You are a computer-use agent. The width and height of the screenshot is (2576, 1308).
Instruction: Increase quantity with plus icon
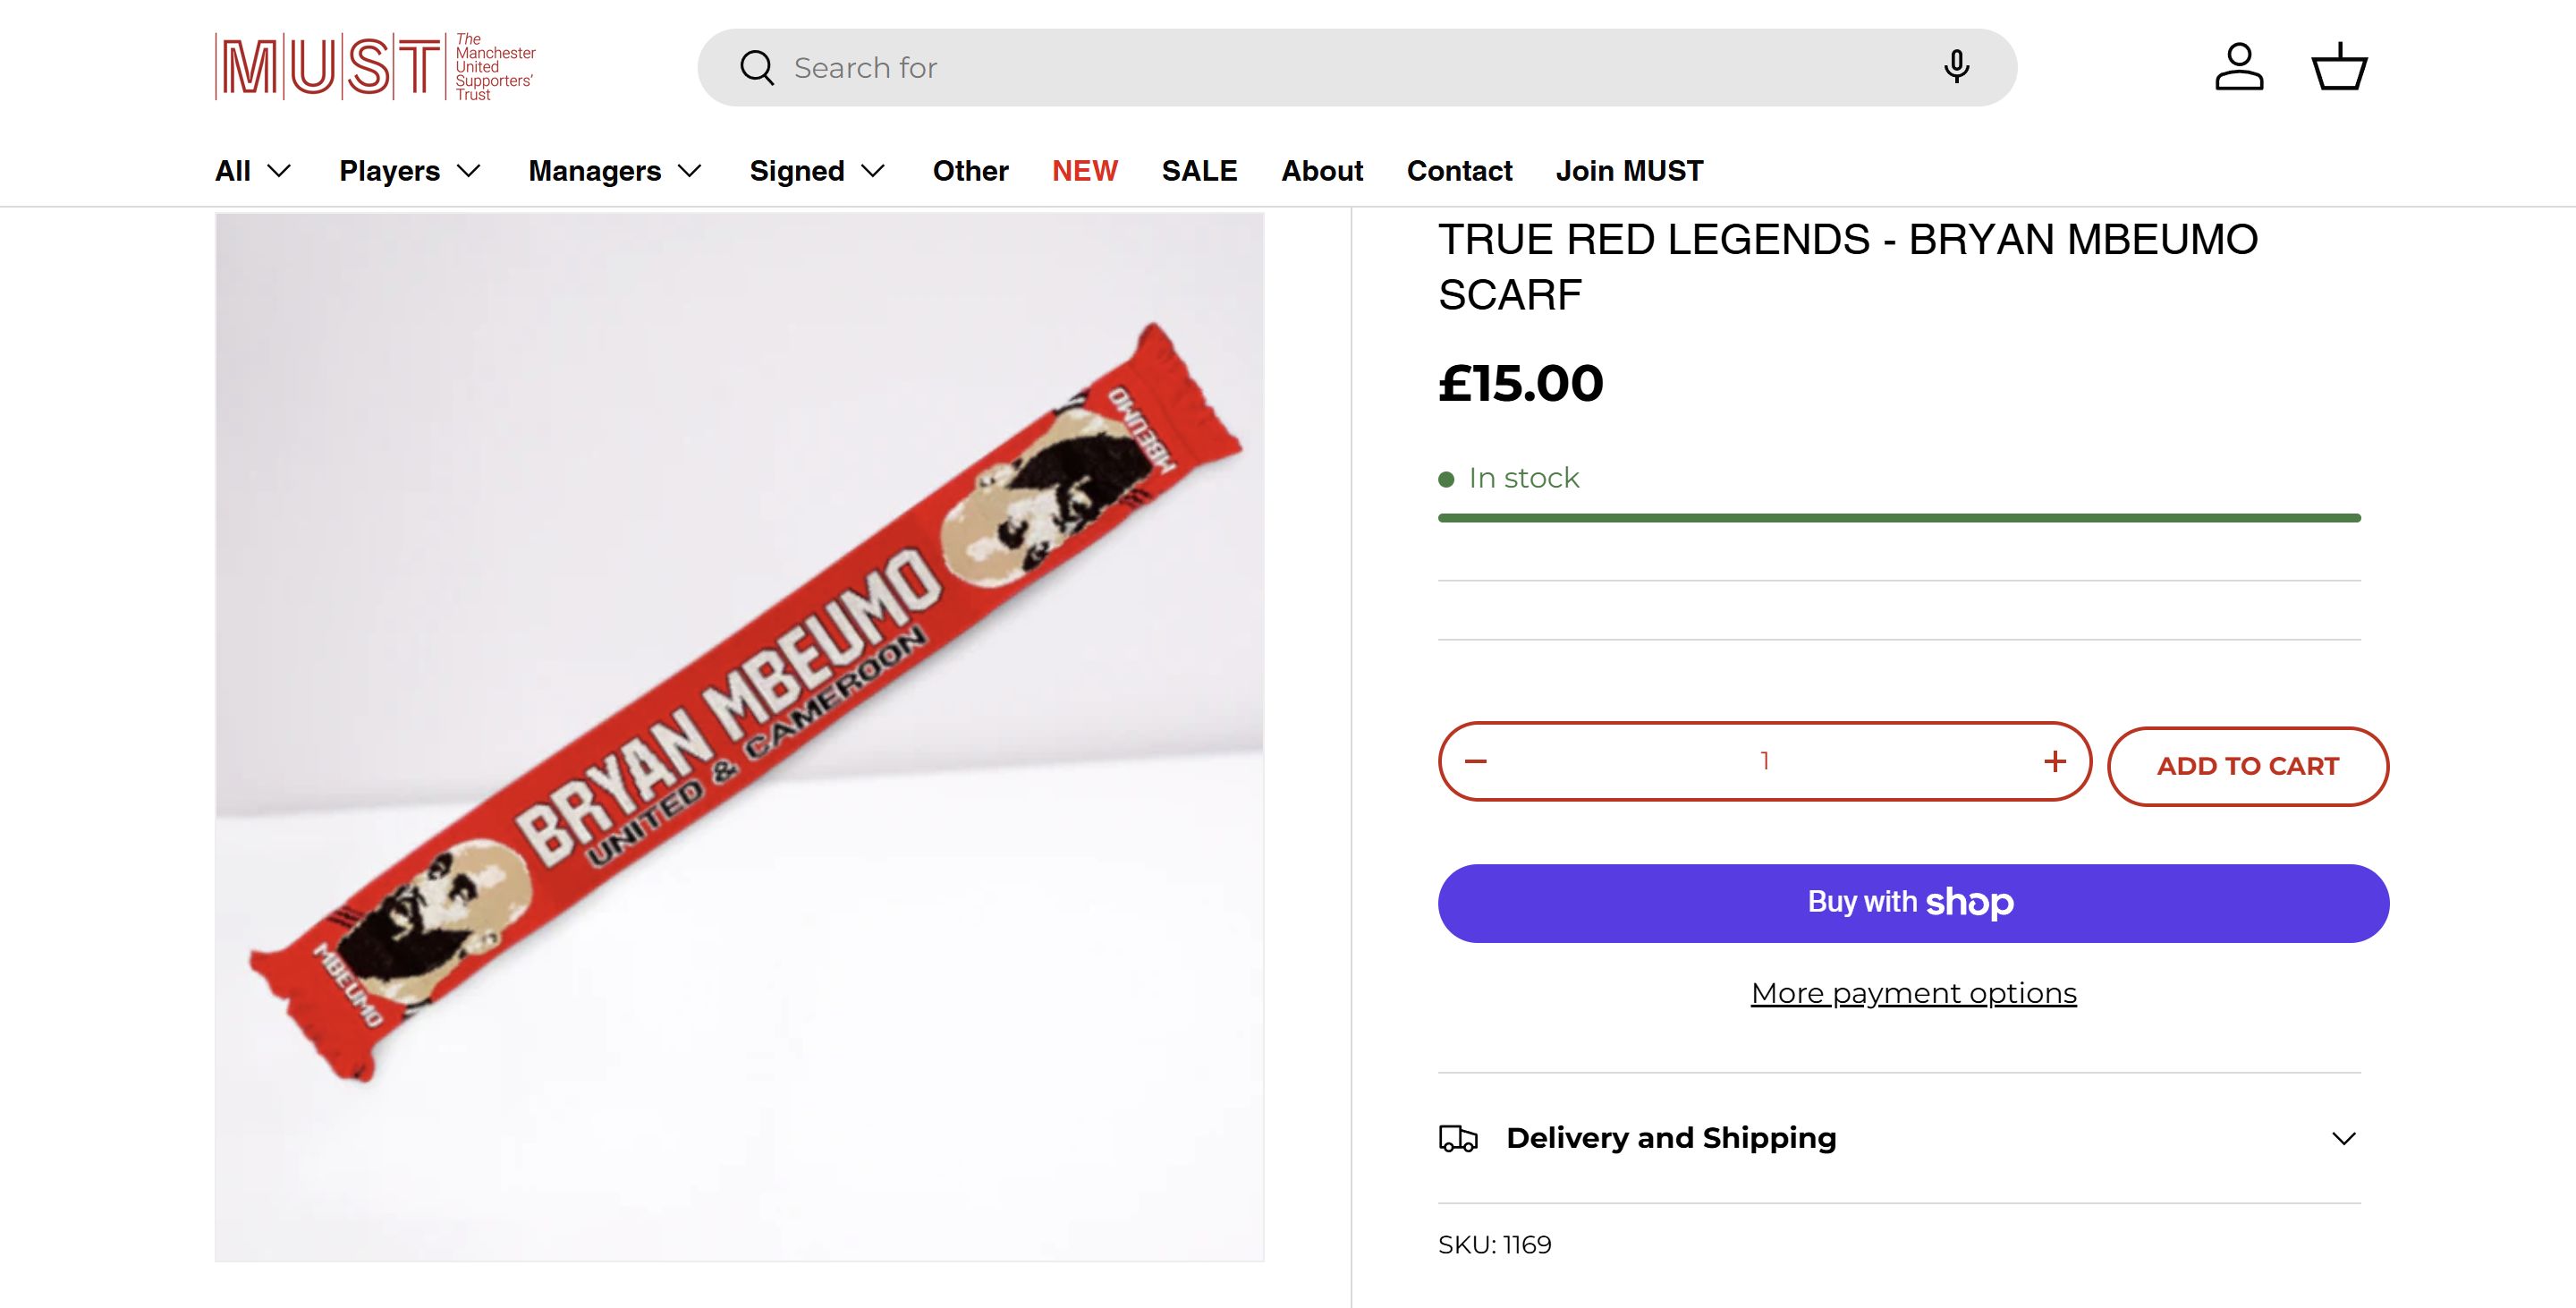[2054, 761]
